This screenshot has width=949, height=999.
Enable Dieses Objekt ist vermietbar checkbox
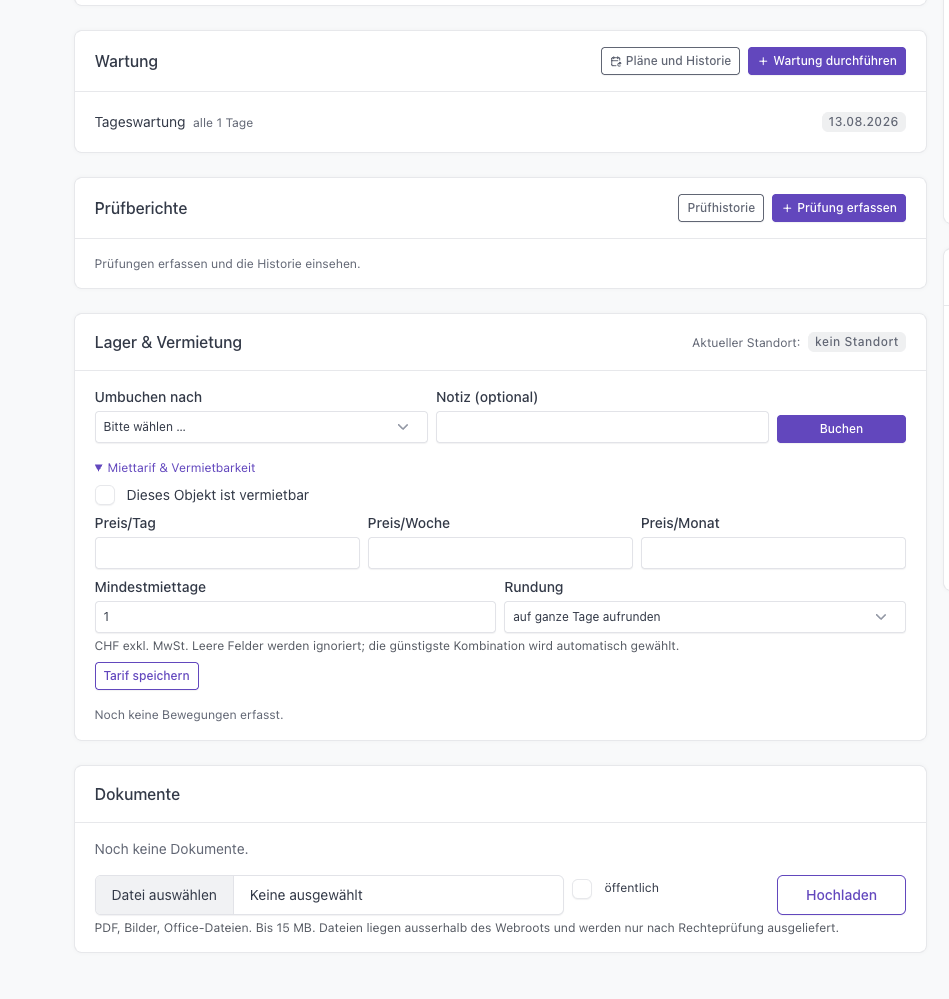[105, 495]
